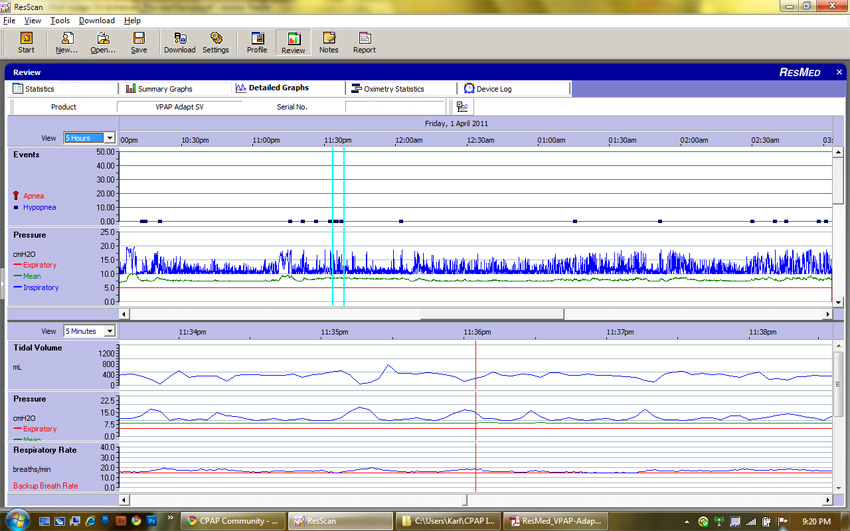Open Notes from the toolbar

[x=329, y=42]
